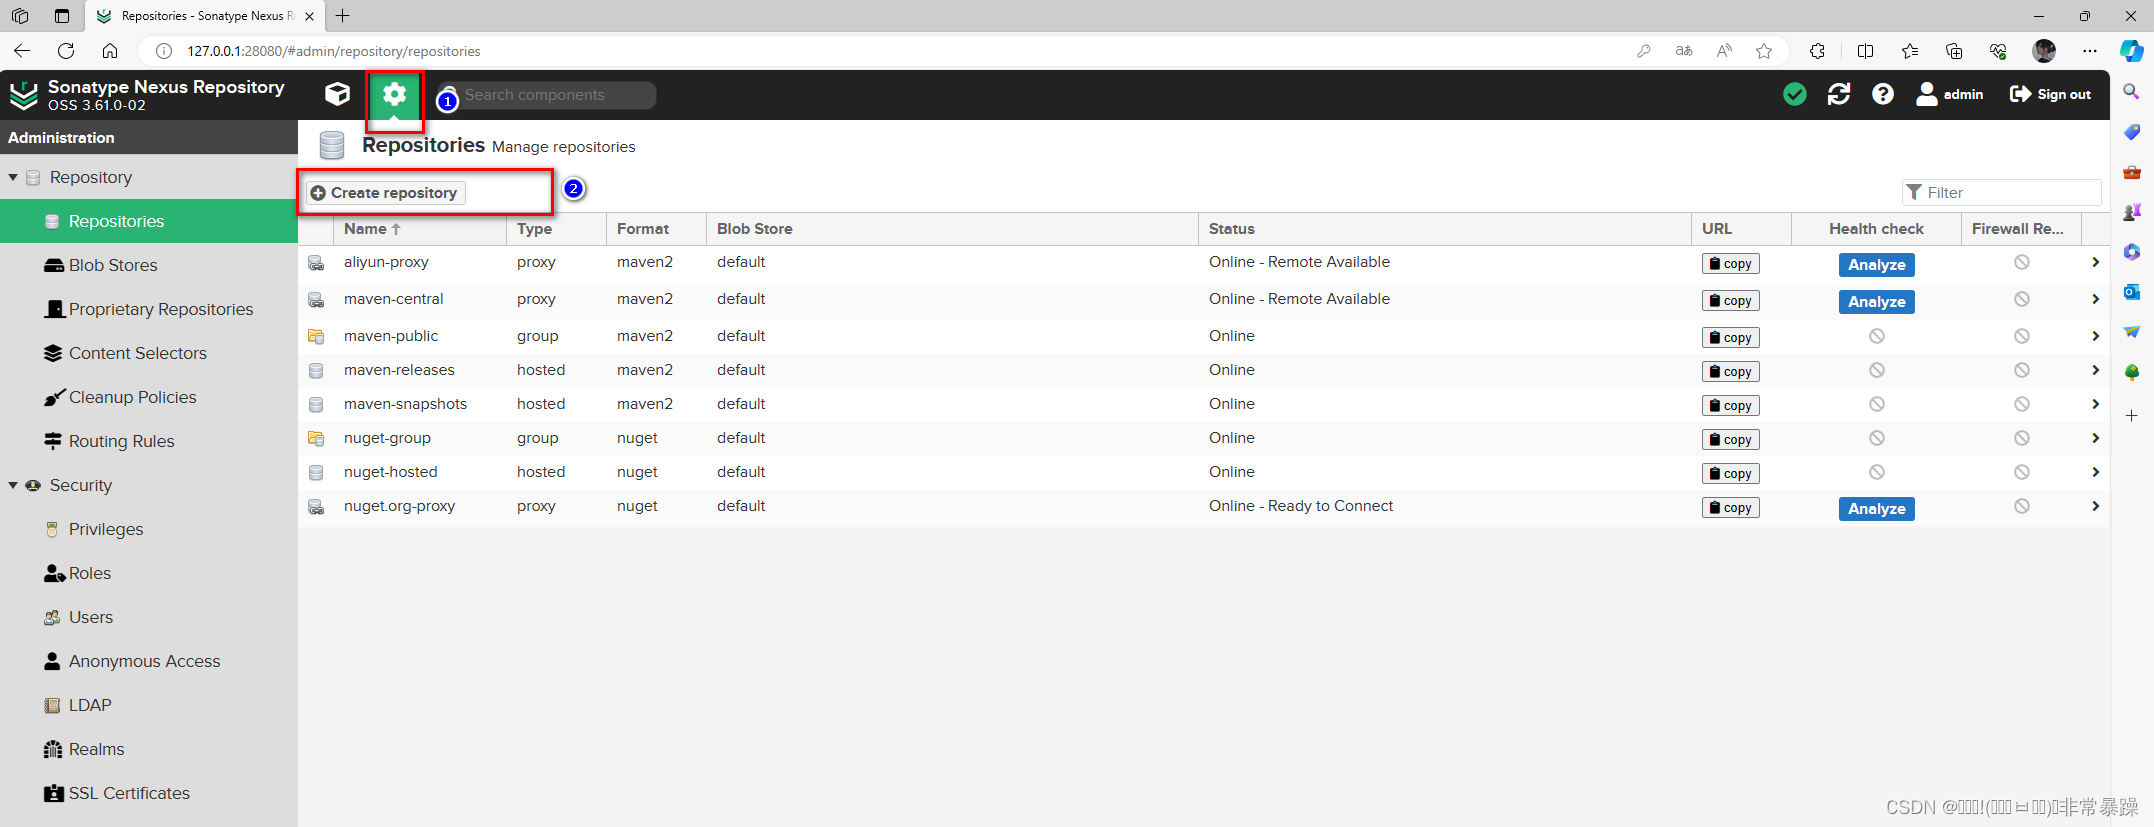Open Blob Stores in the sidebar
This screenshot has height=827, width=2154.
pos(149,265)
